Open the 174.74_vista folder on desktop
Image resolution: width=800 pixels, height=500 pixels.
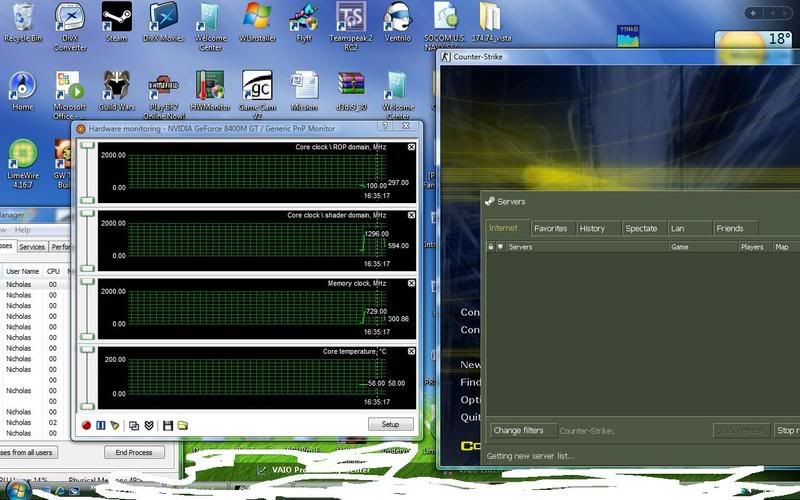point(491,22)
